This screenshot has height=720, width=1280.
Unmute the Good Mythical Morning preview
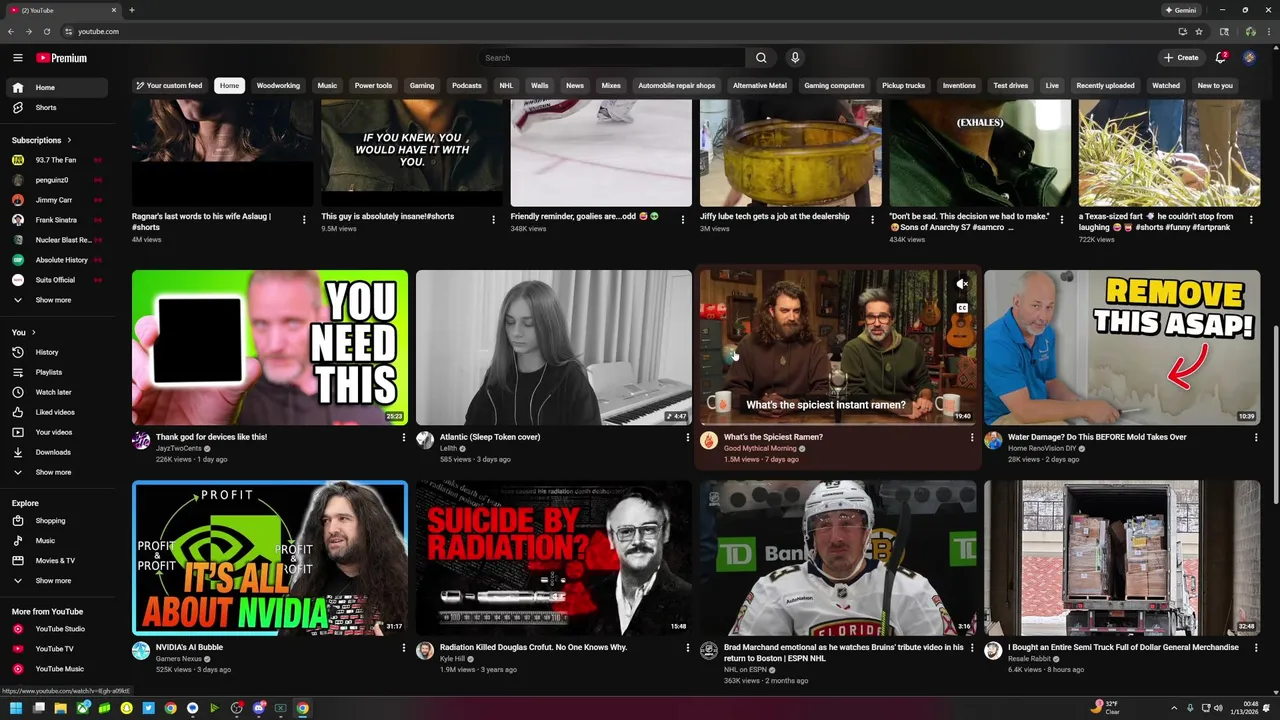[962, 285]
